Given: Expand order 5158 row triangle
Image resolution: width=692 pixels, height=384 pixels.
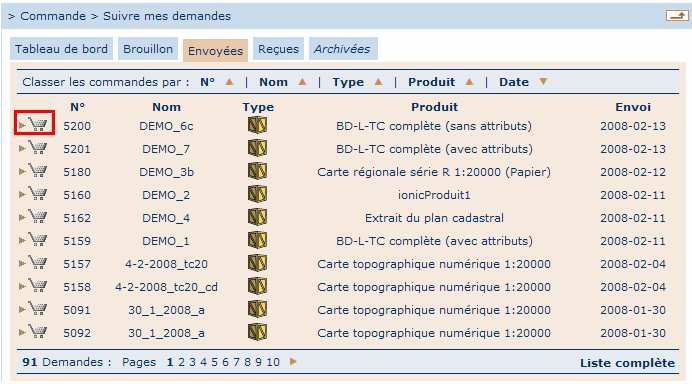Looking at the screenshot, I should click(x=22, y=286).
